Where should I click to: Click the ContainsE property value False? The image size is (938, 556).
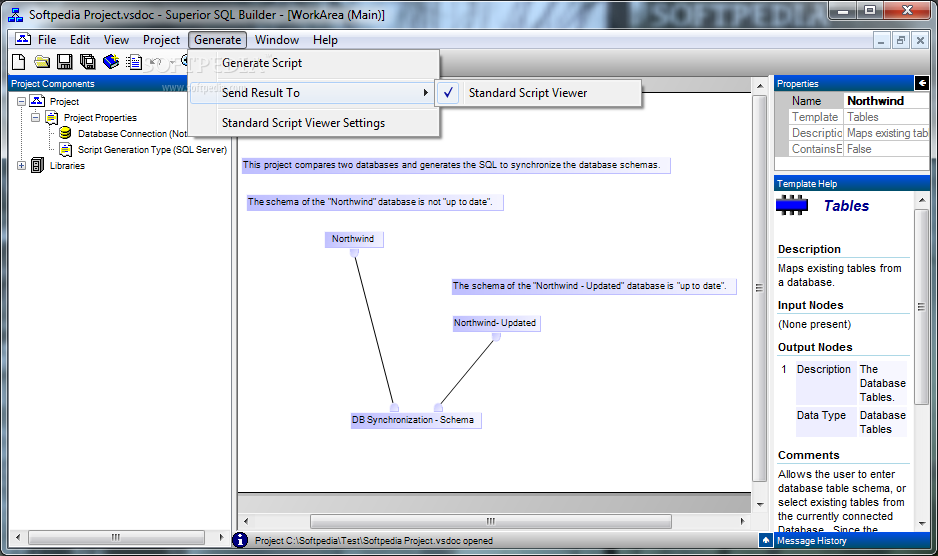point(887,149)
